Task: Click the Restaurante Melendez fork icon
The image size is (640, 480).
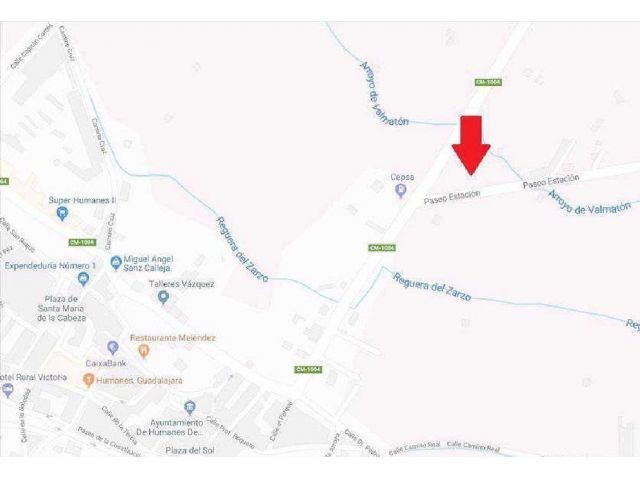Action: [143, 351]
